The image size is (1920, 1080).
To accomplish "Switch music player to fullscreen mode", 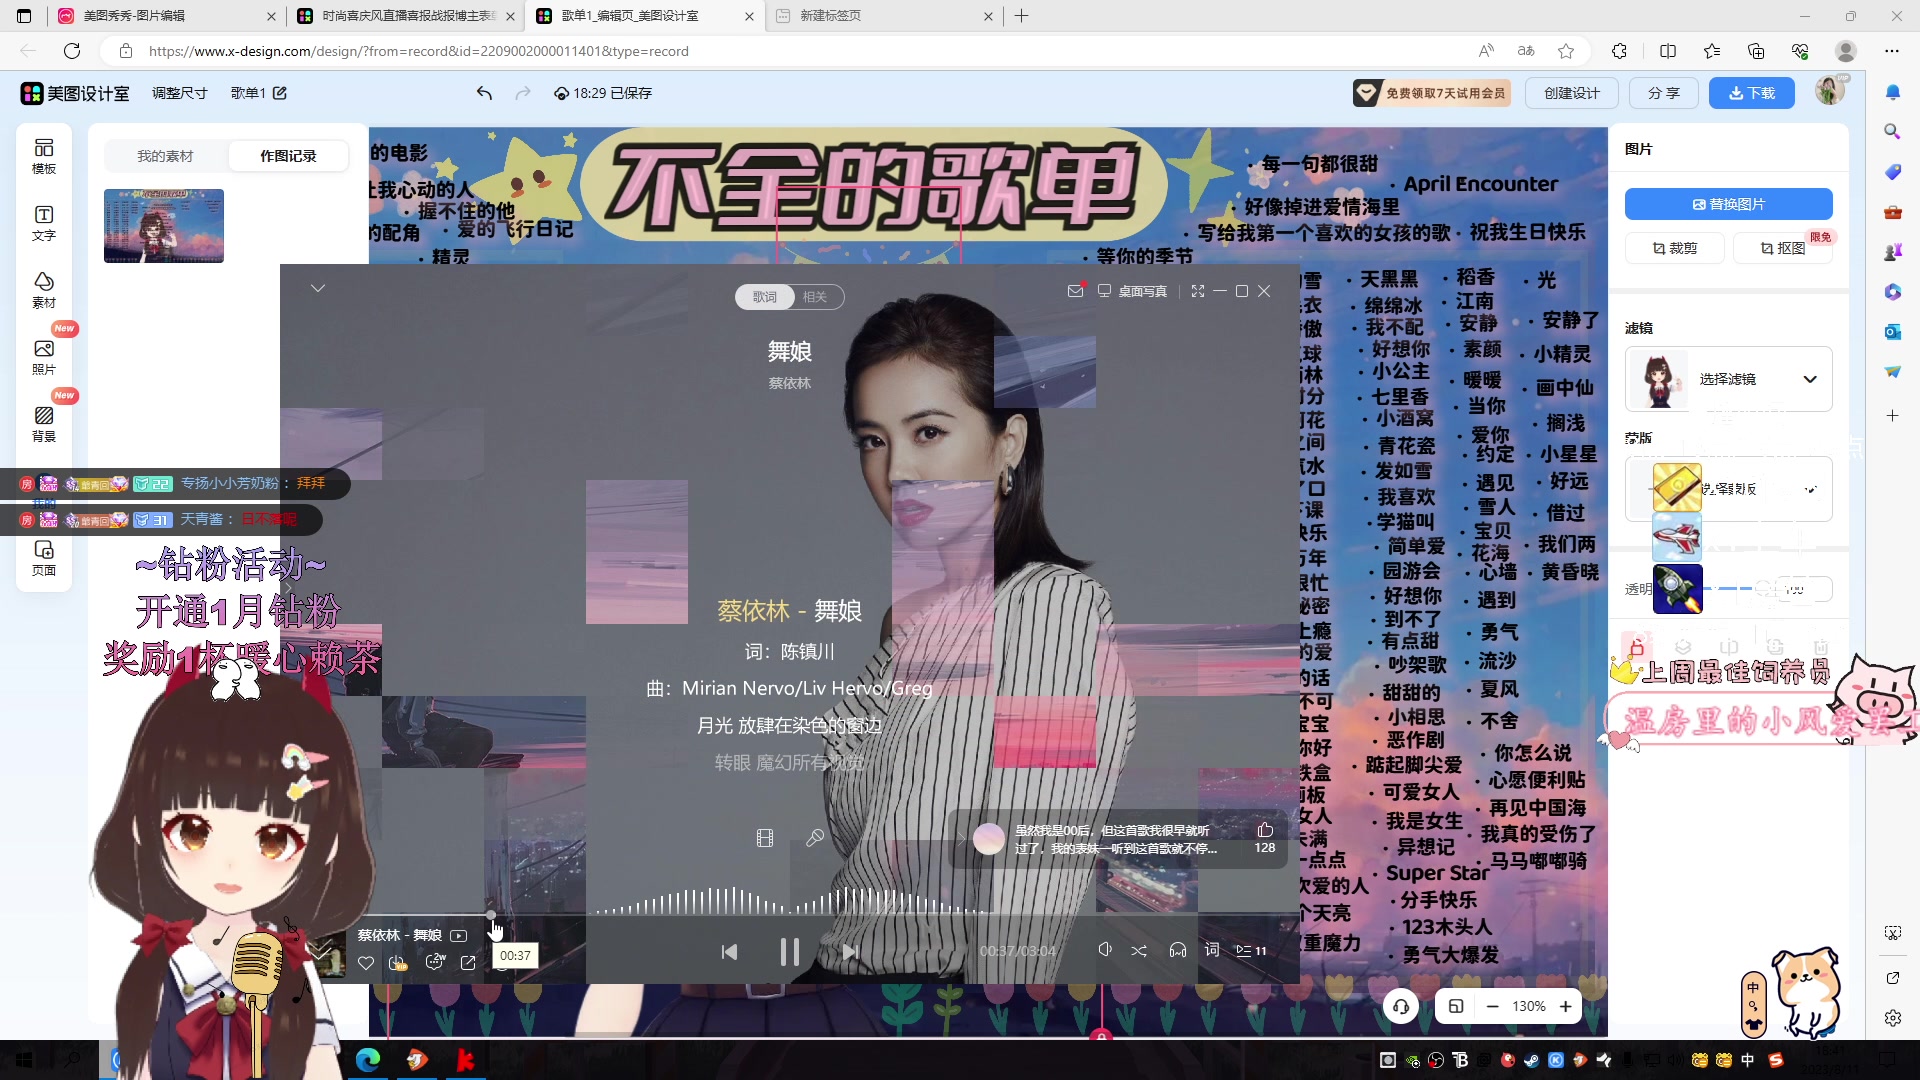I will click(x=1198, y=291).
